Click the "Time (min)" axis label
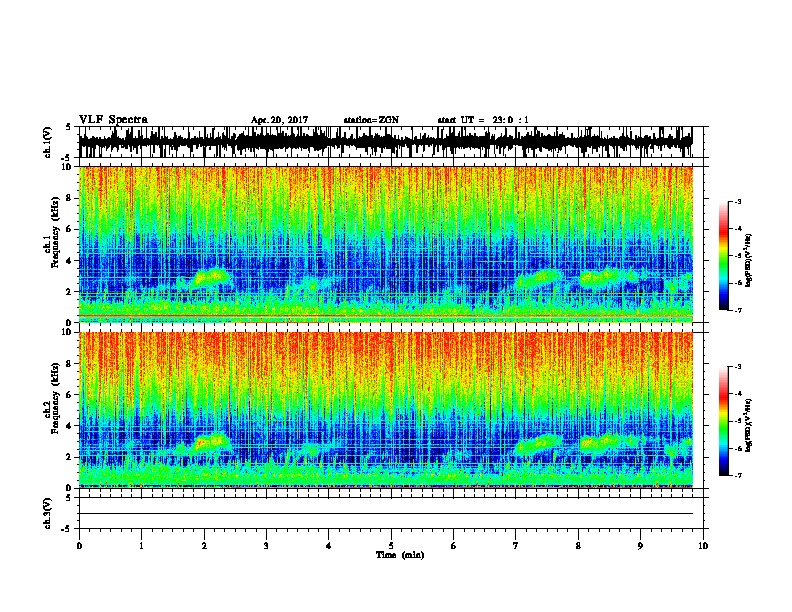This screenshot has width=792, height=612. [400, 555]
